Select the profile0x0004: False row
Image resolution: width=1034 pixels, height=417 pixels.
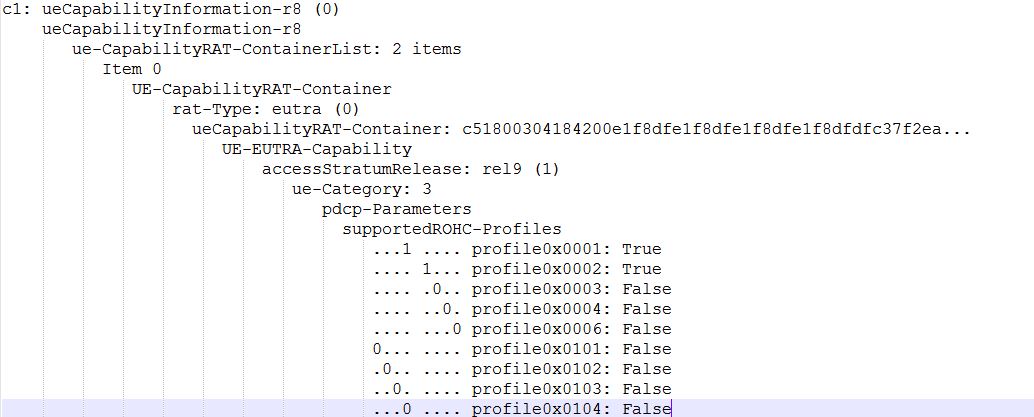click(x=521, y=309)
